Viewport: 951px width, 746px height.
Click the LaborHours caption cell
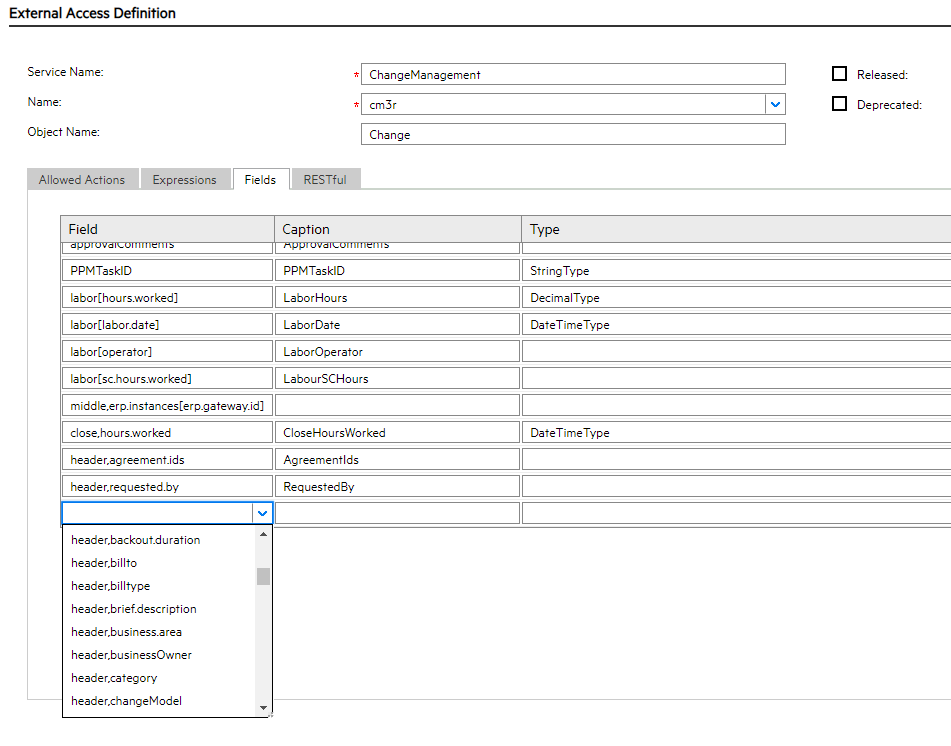(x=398, y=298)
